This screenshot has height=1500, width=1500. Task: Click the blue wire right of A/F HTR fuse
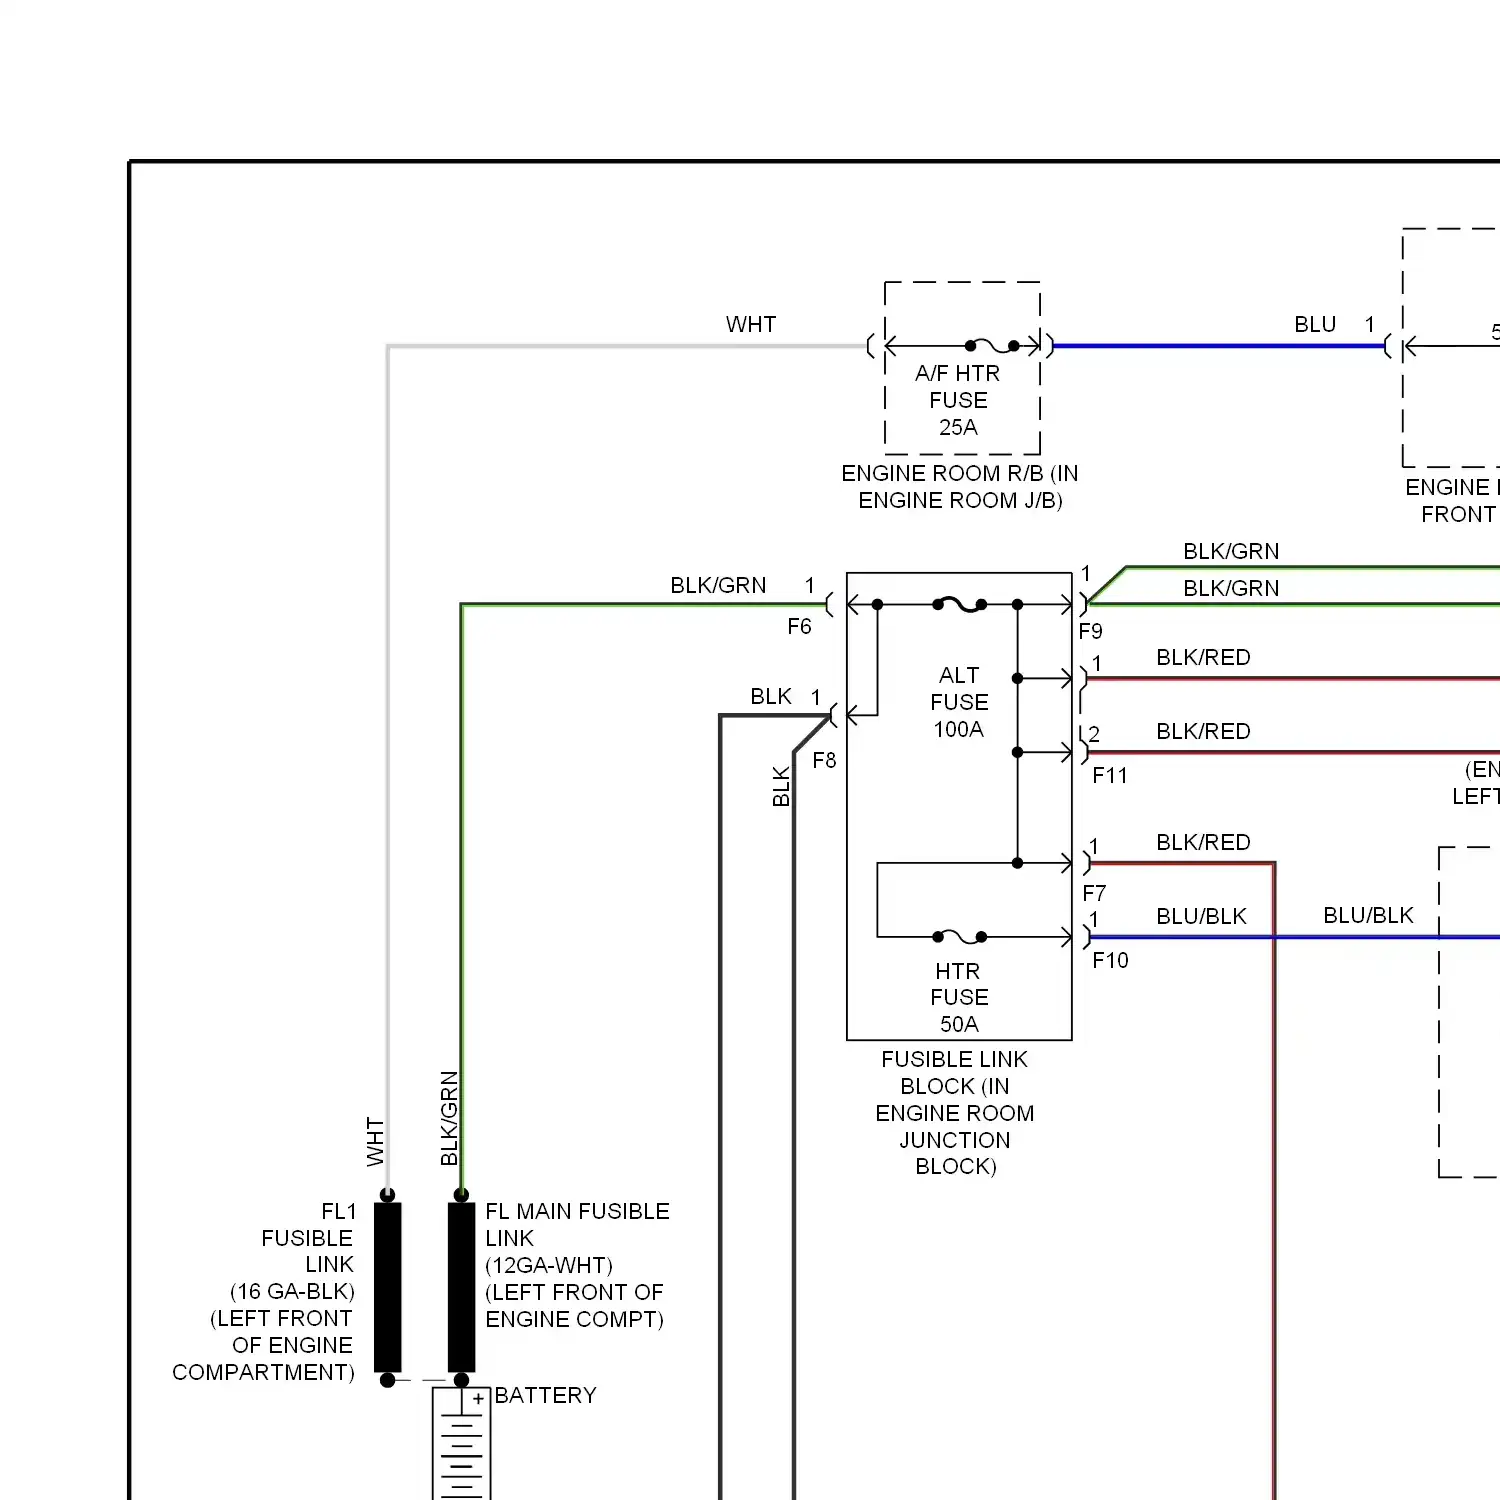[x=1218, y=346]
